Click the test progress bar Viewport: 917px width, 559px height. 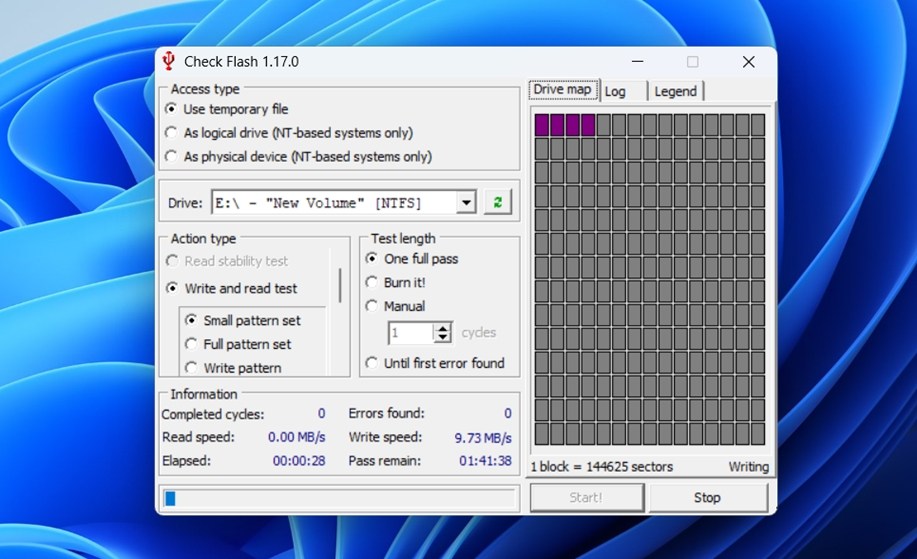point(339,498)
